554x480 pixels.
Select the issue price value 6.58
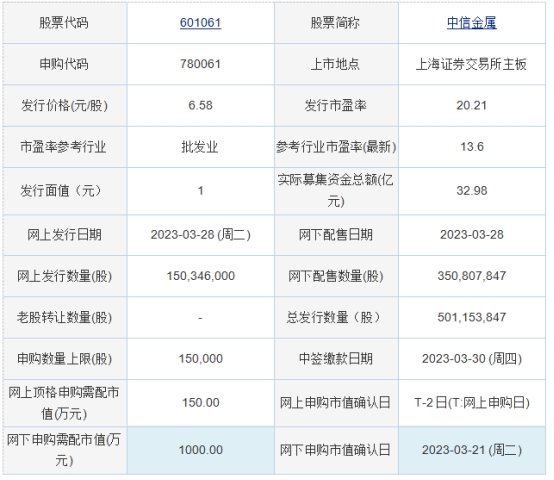200,105
